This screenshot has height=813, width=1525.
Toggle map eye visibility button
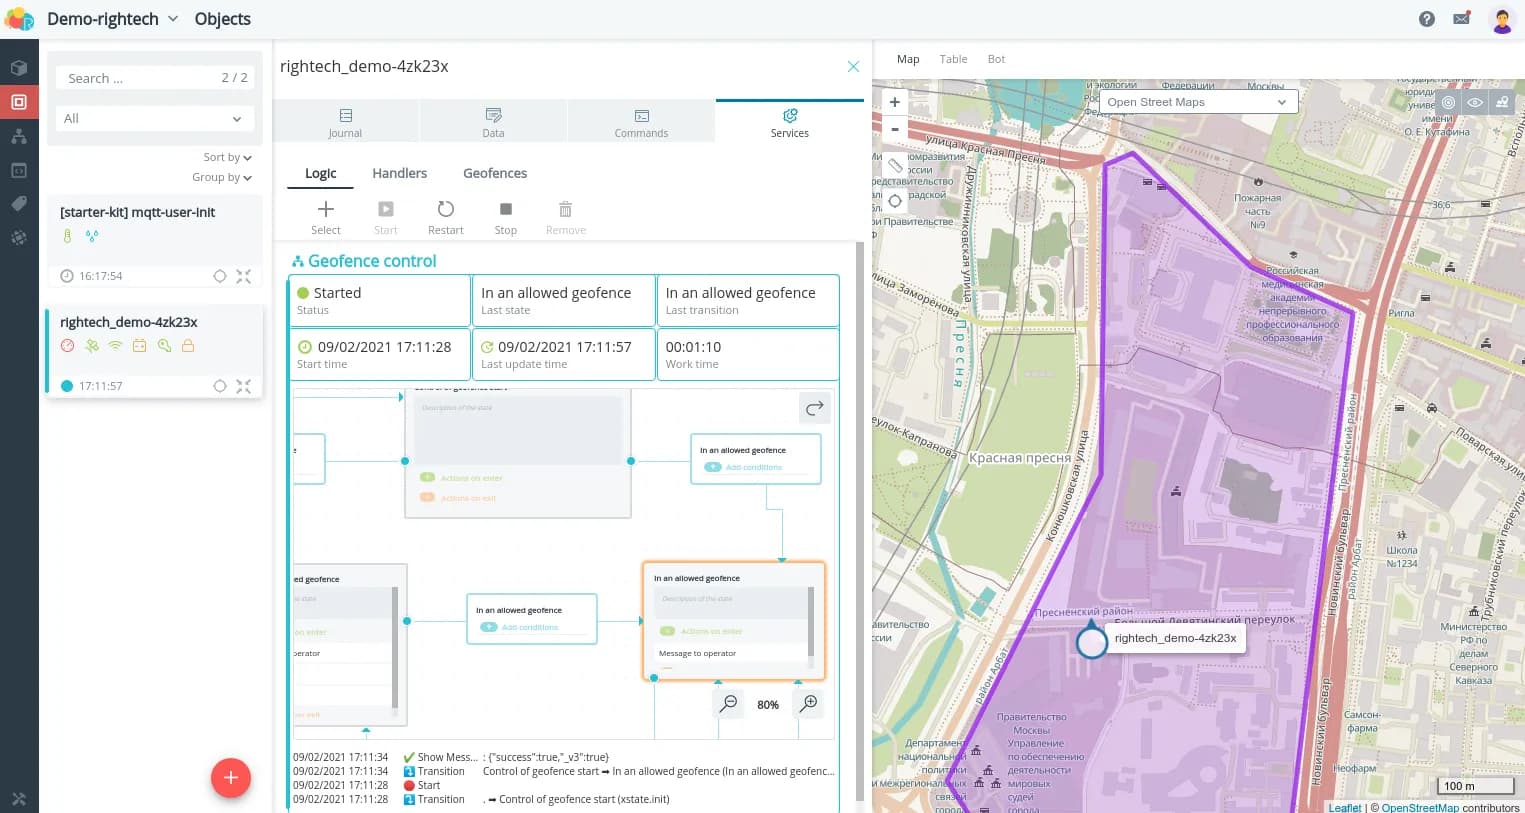point(1475,102)
